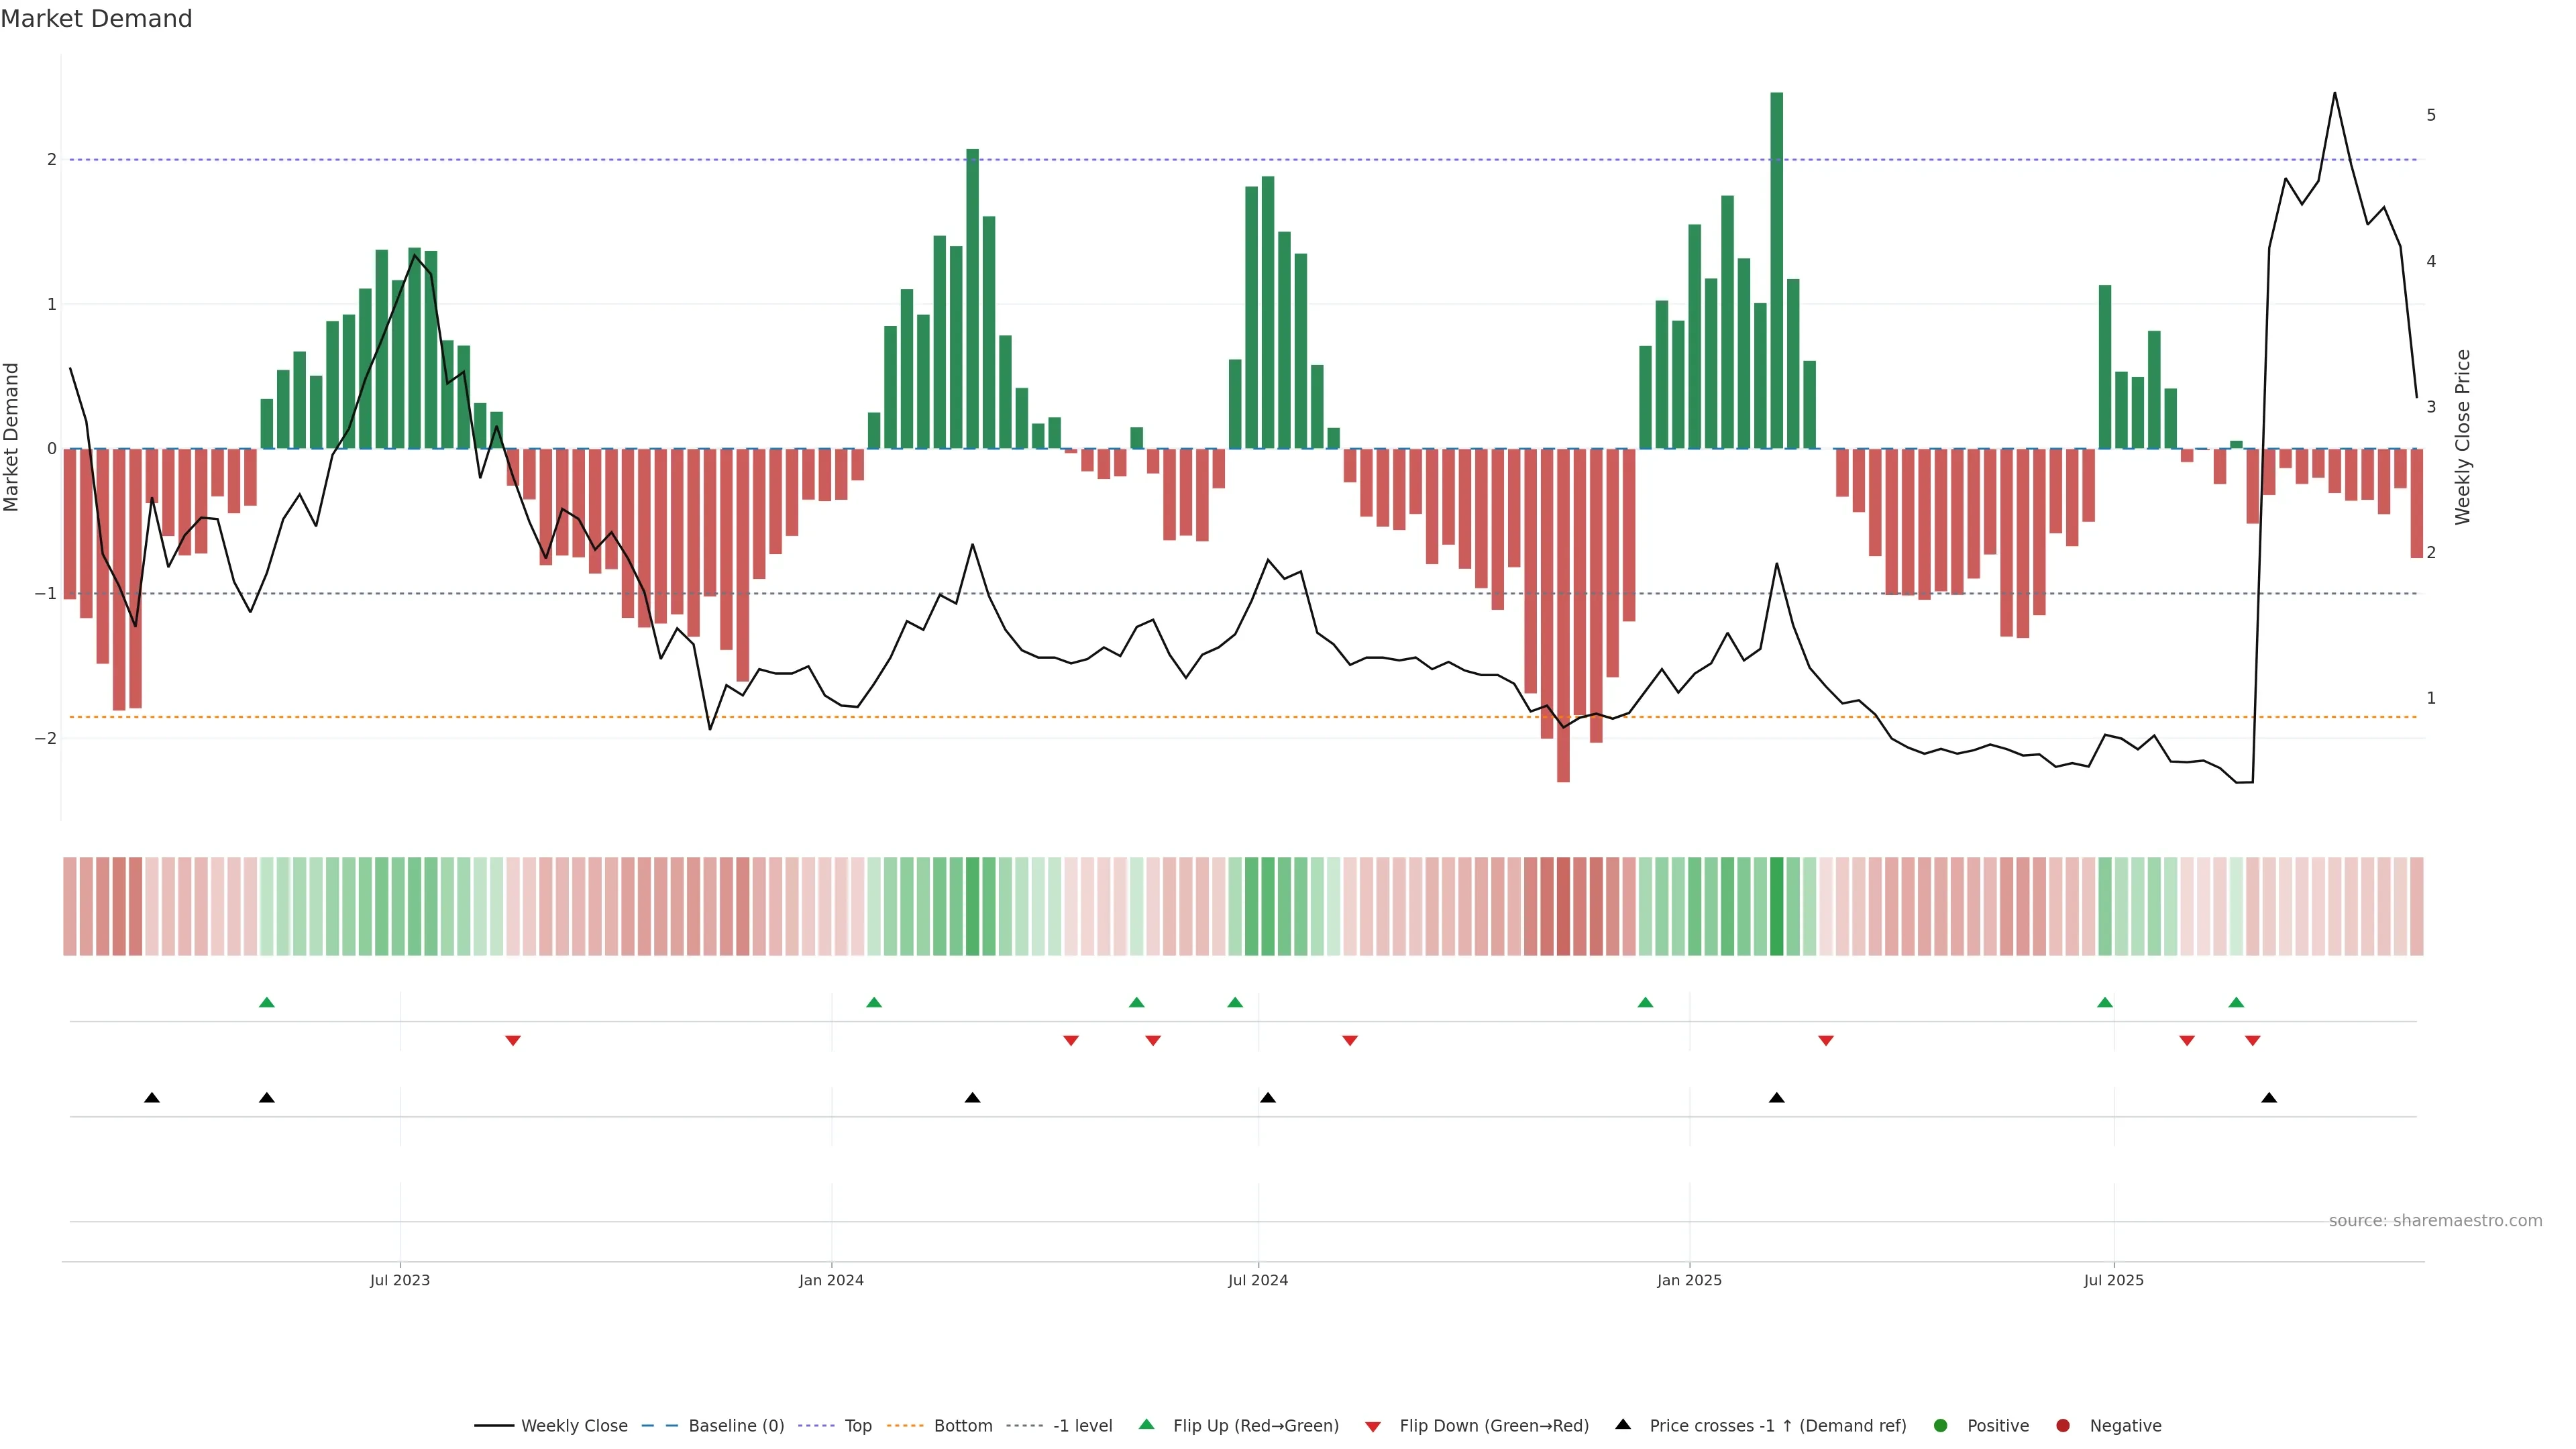Click the Jan 2024 x-axis label
This screenshot has height=1449, width=2576.
pos(831,1280)
